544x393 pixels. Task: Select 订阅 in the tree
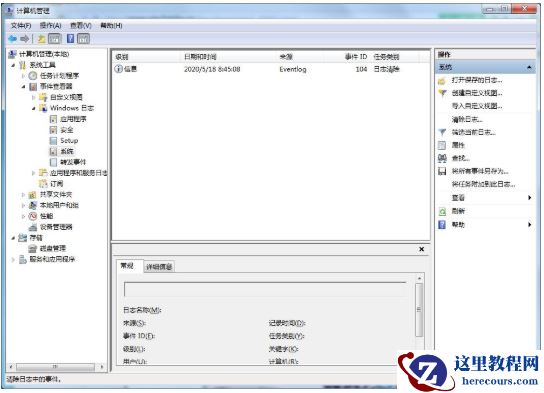tap(57, 184)
